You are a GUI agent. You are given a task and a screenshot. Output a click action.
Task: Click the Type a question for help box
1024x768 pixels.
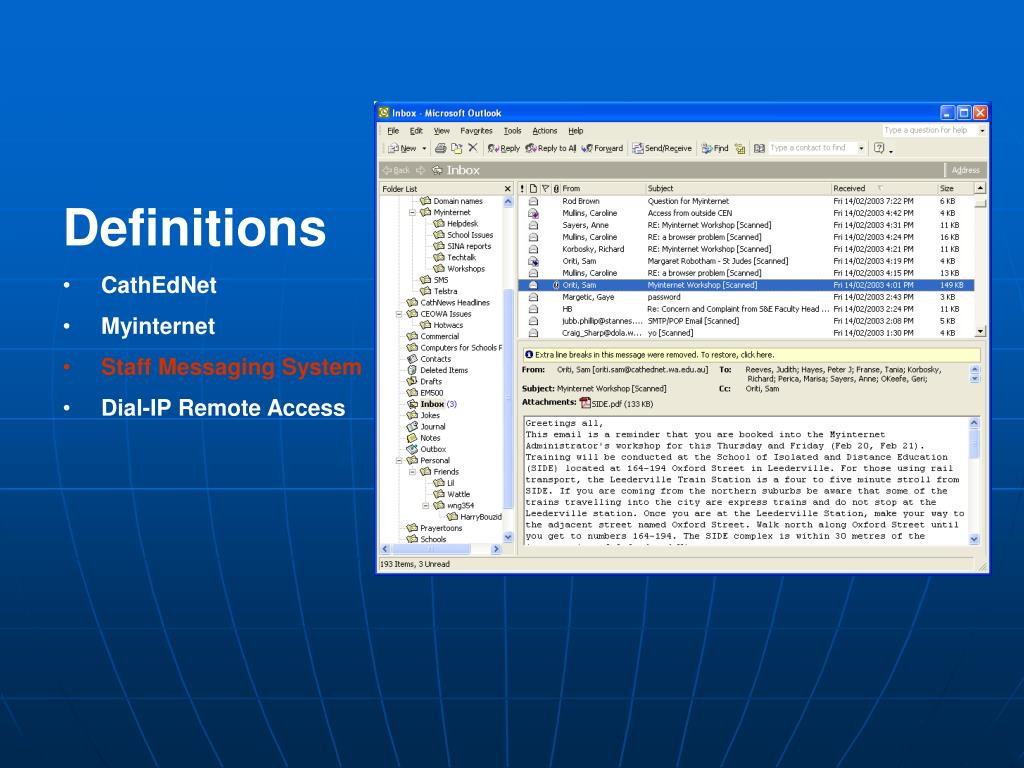tap(929, 131)
